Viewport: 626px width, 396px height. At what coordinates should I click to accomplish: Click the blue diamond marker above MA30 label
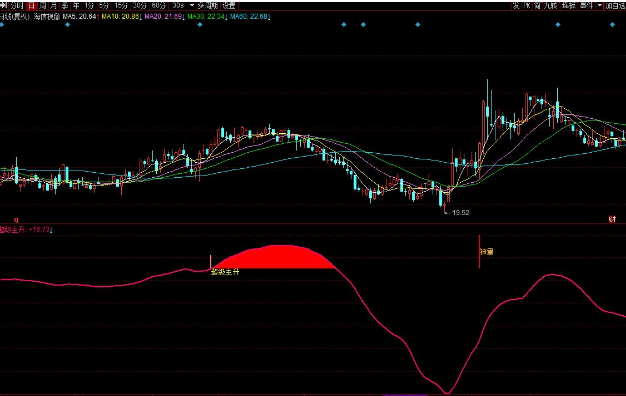click(200, 25)
